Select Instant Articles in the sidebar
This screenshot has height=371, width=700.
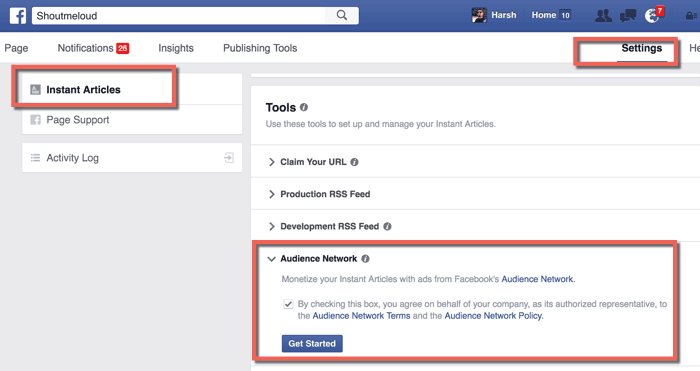tap(132, 89)
